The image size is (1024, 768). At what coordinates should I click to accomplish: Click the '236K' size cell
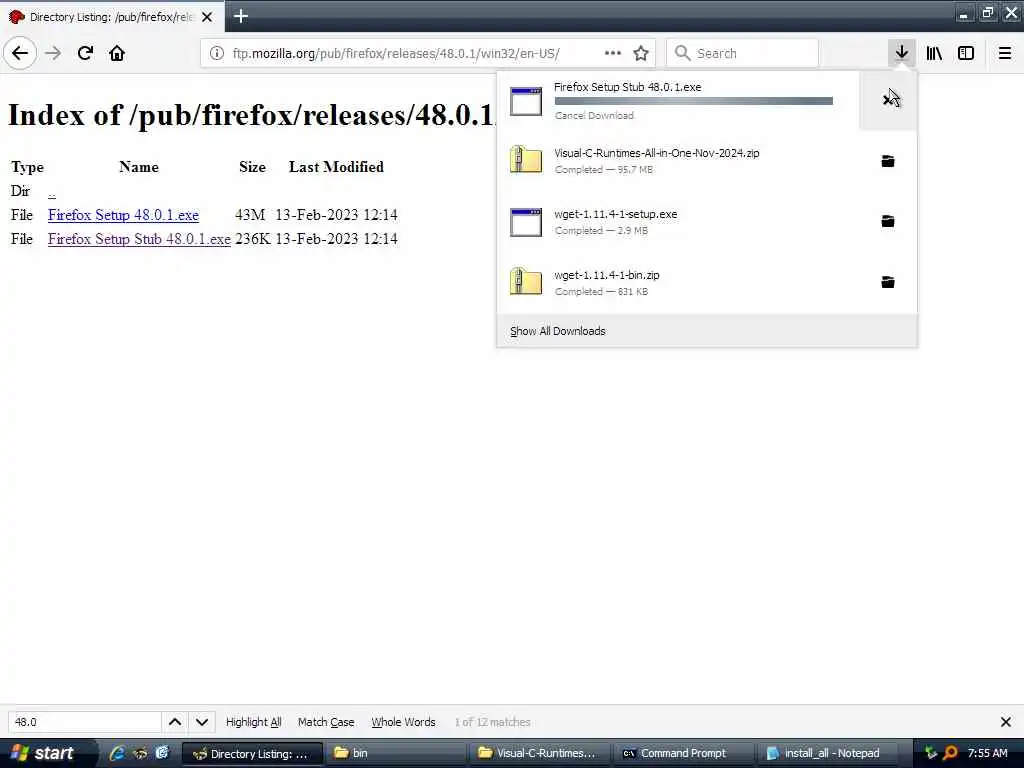pos(252,239)
